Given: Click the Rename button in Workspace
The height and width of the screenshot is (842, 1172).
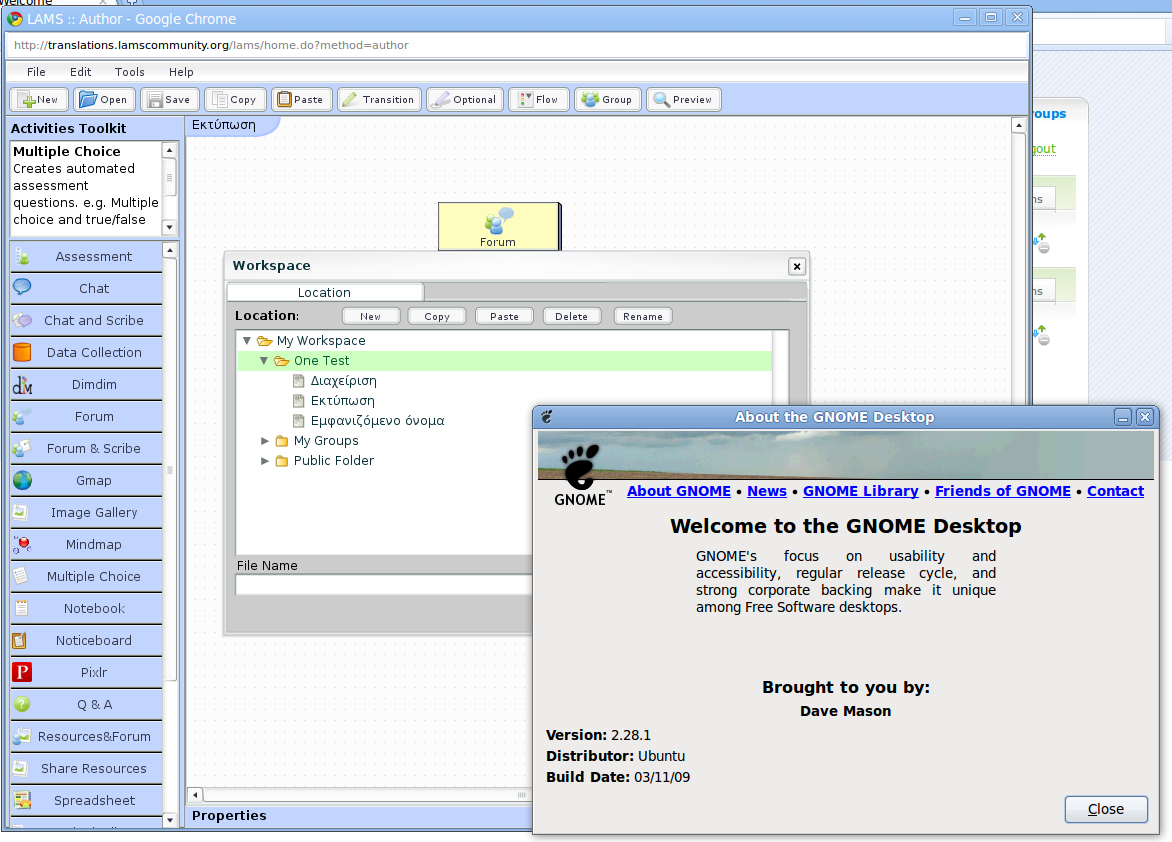Looking at the screenshot, I should coord(642,316).
